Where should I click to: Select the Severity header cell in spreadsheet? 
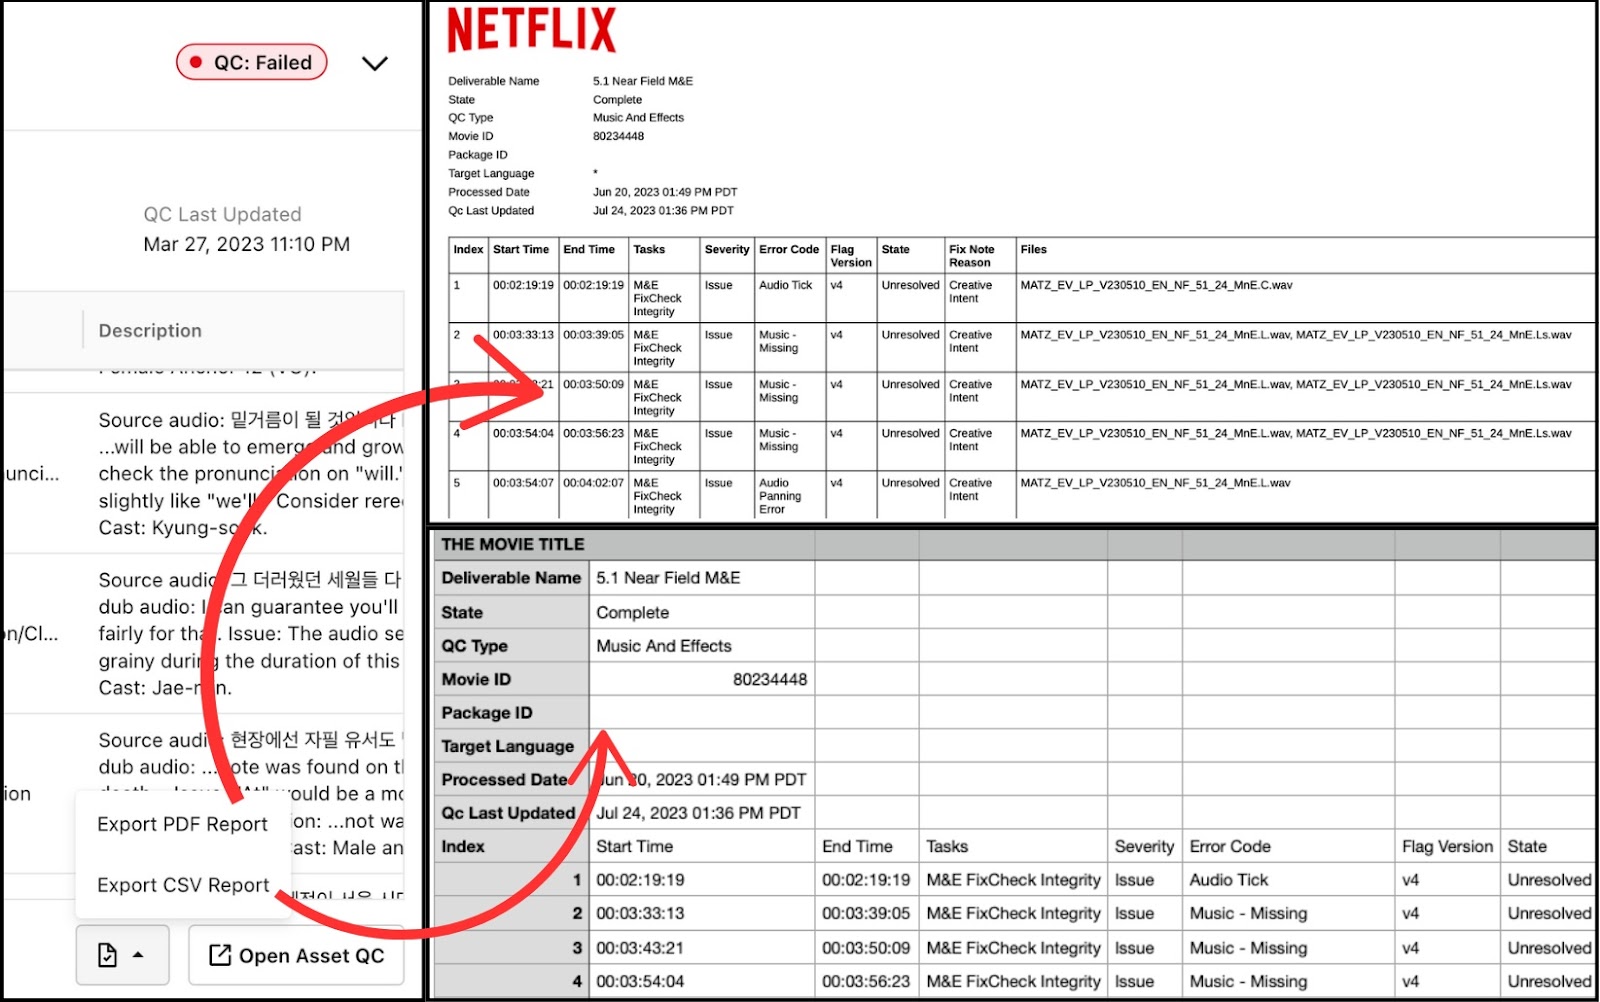click(x=1144, y=846)
